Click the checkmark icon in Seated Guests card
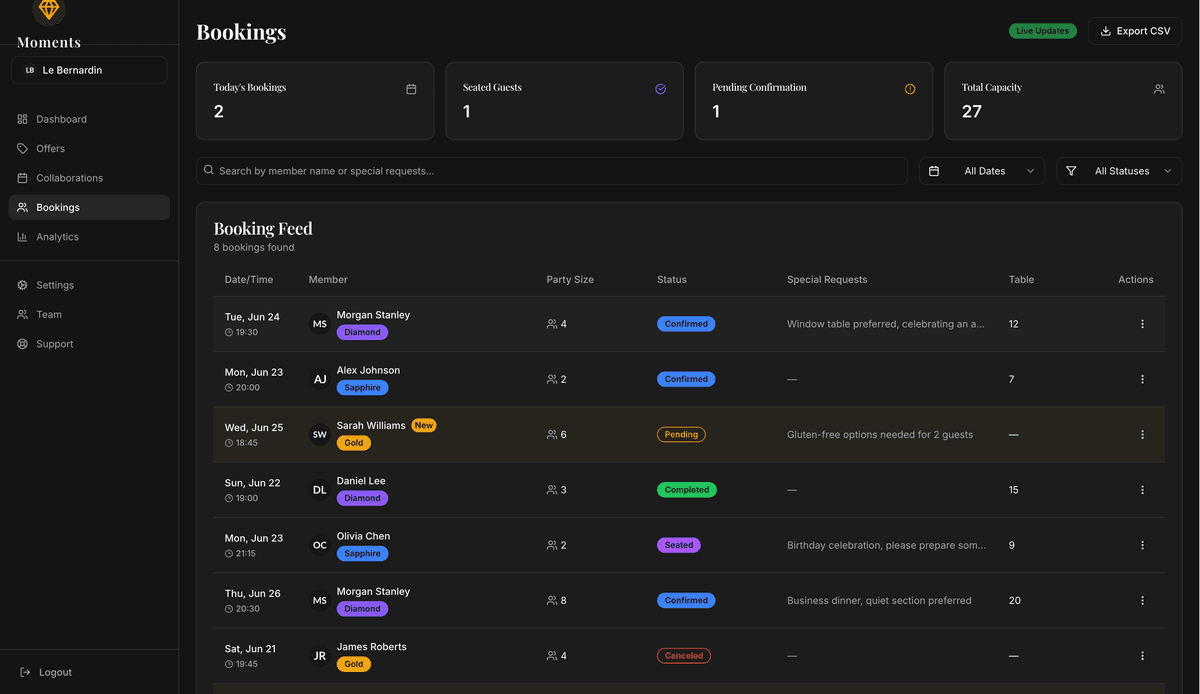The image size is (1200, 694). (660, 89)
